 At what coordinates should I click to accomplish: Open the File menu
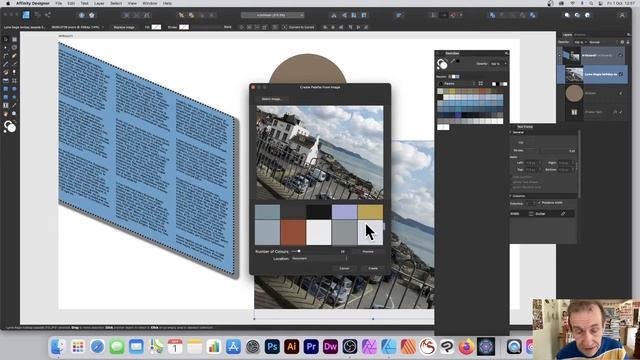(58, 3)
